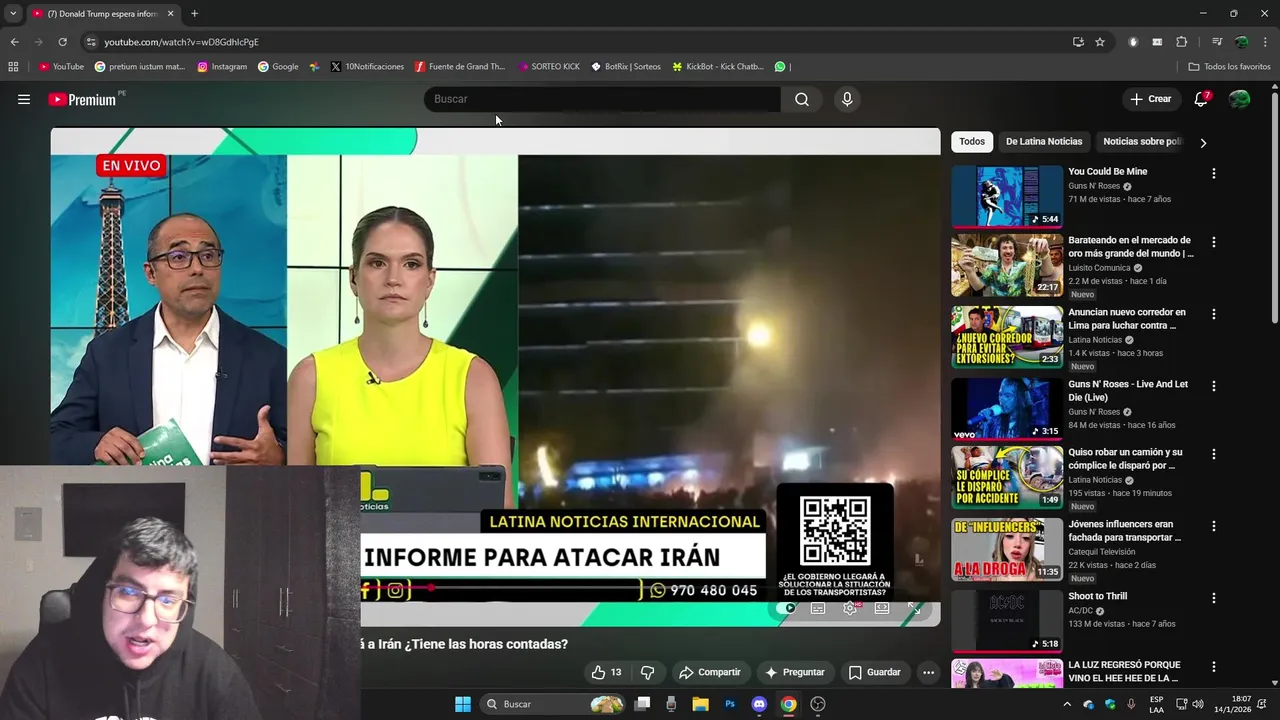Open the Windows Start menu
This screenshot has width=1280, height=720.
click(463, 704)
